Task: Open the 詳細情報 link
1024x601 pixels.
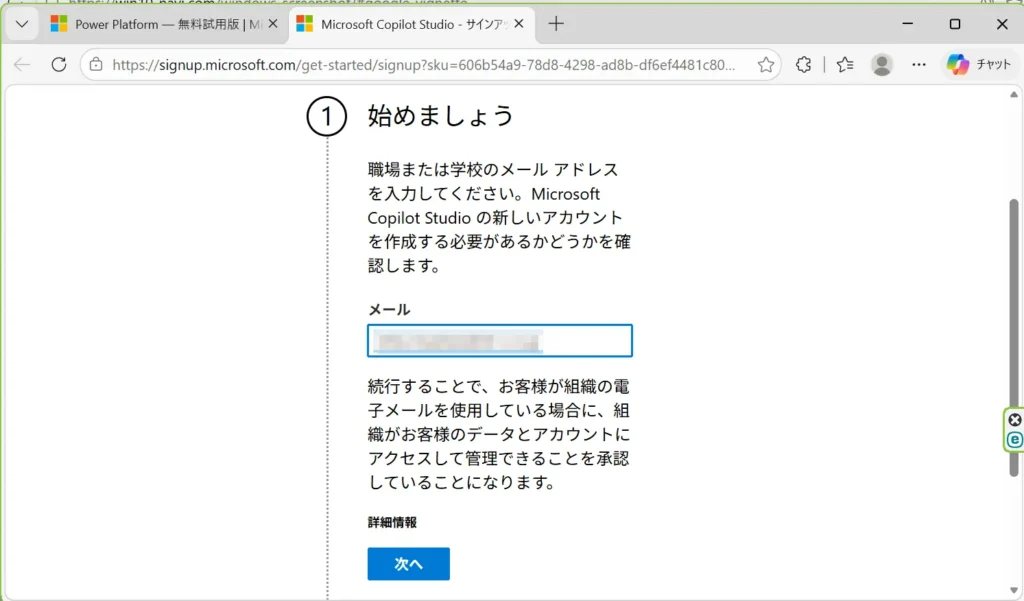Action: click(x=392, y=522)
